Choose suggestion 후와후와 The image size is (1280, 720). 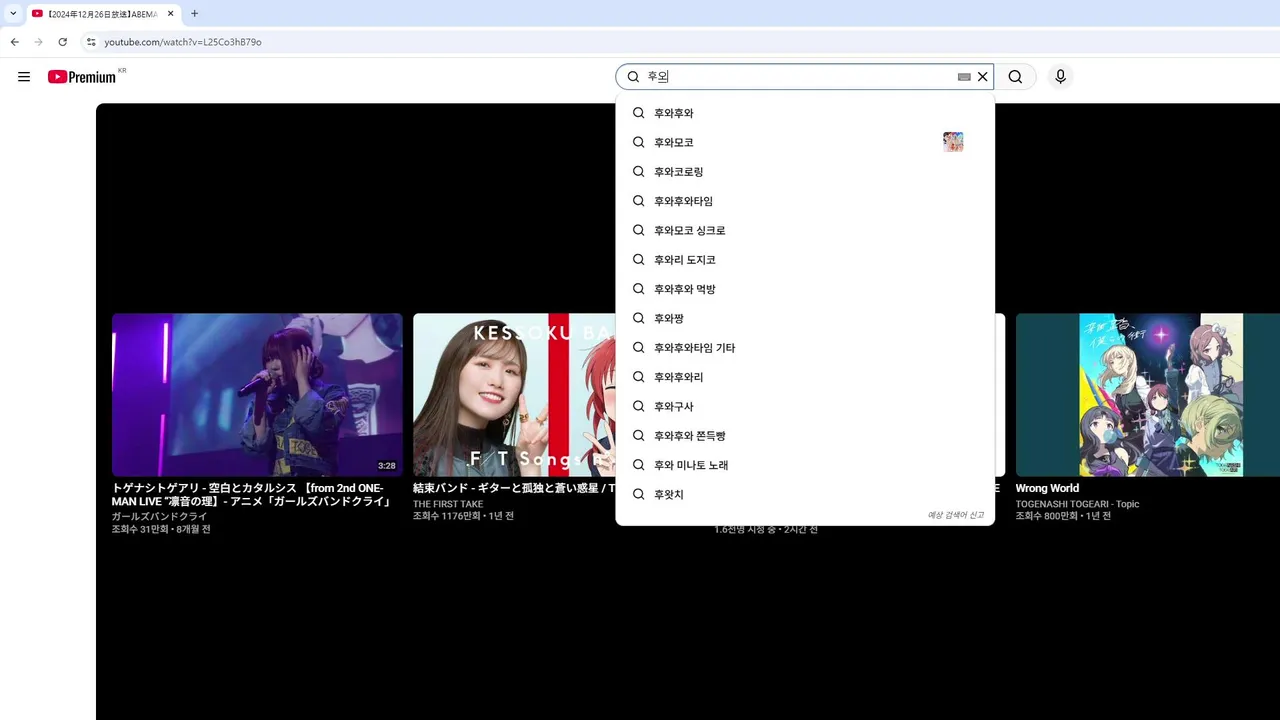pos(805,113)
